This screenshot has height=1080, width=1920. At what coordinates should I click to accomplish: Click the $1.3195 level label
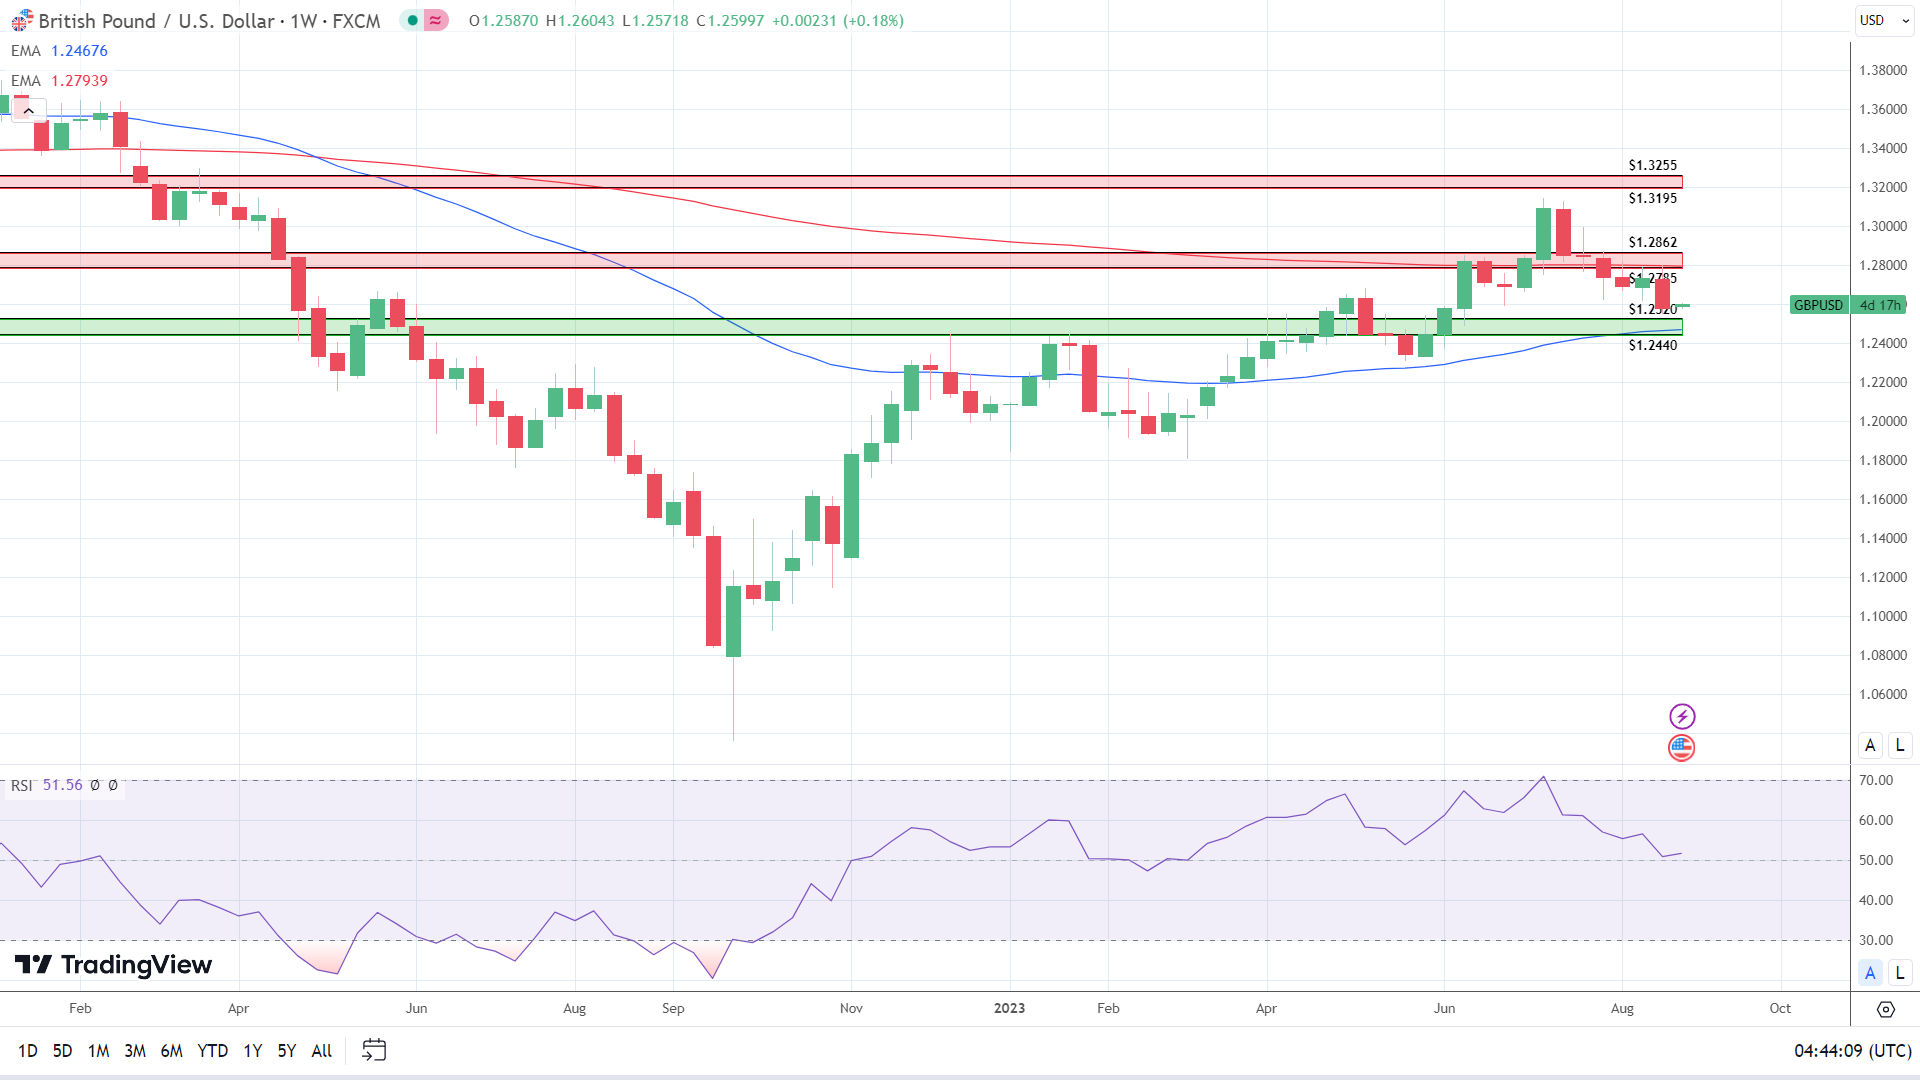point(1653,198)
